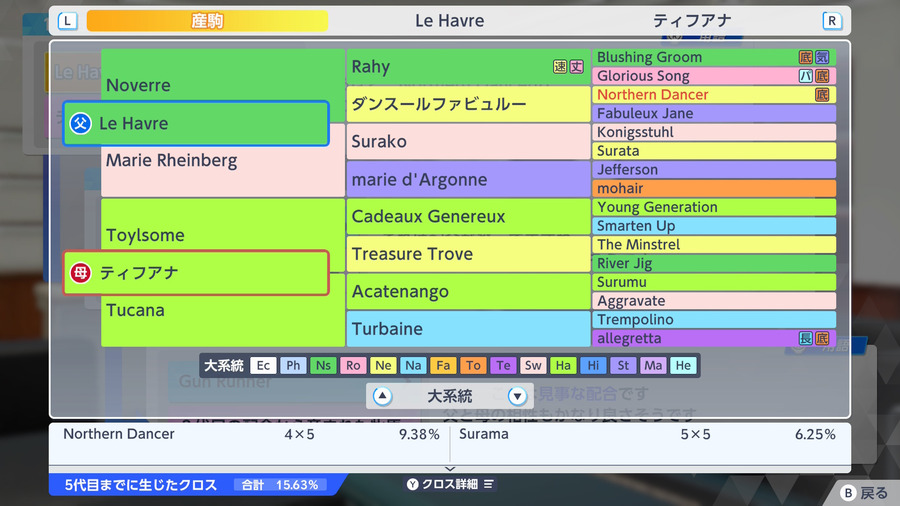This screenshot has height=506, width=900.
Task: Click the Ec lineage color swatch
Action: pyautogui.click(x=263, y=365)
